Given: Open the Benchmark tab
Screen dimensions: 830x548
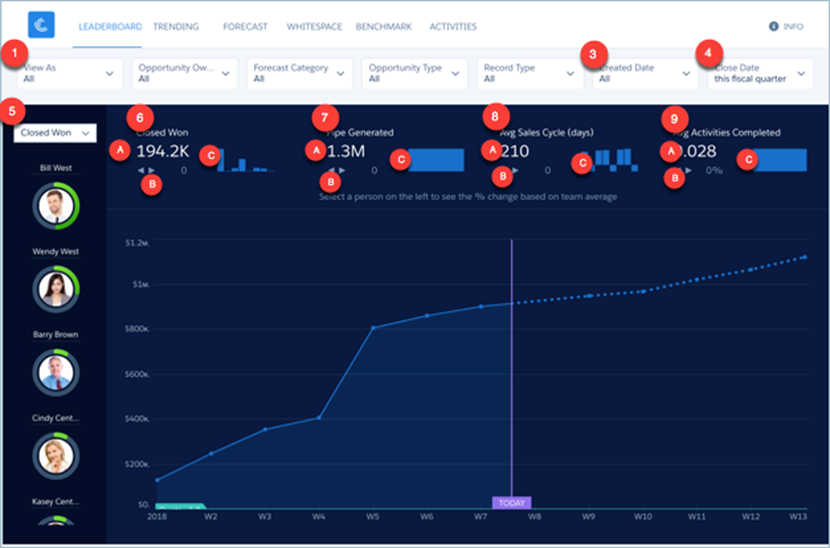Looking at the screenshot, I should click(x=385, y=27).
